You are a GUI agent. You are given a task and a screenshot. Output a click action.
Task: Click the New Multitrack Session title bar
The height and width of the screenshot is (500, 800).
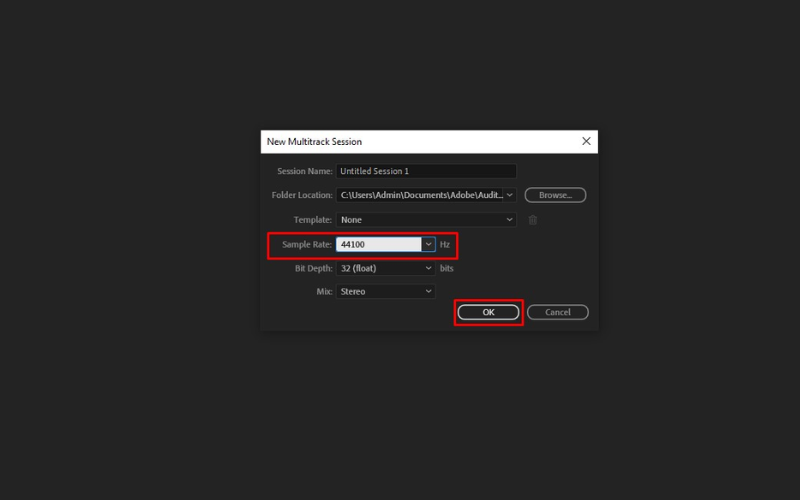[x=400, y=142]
